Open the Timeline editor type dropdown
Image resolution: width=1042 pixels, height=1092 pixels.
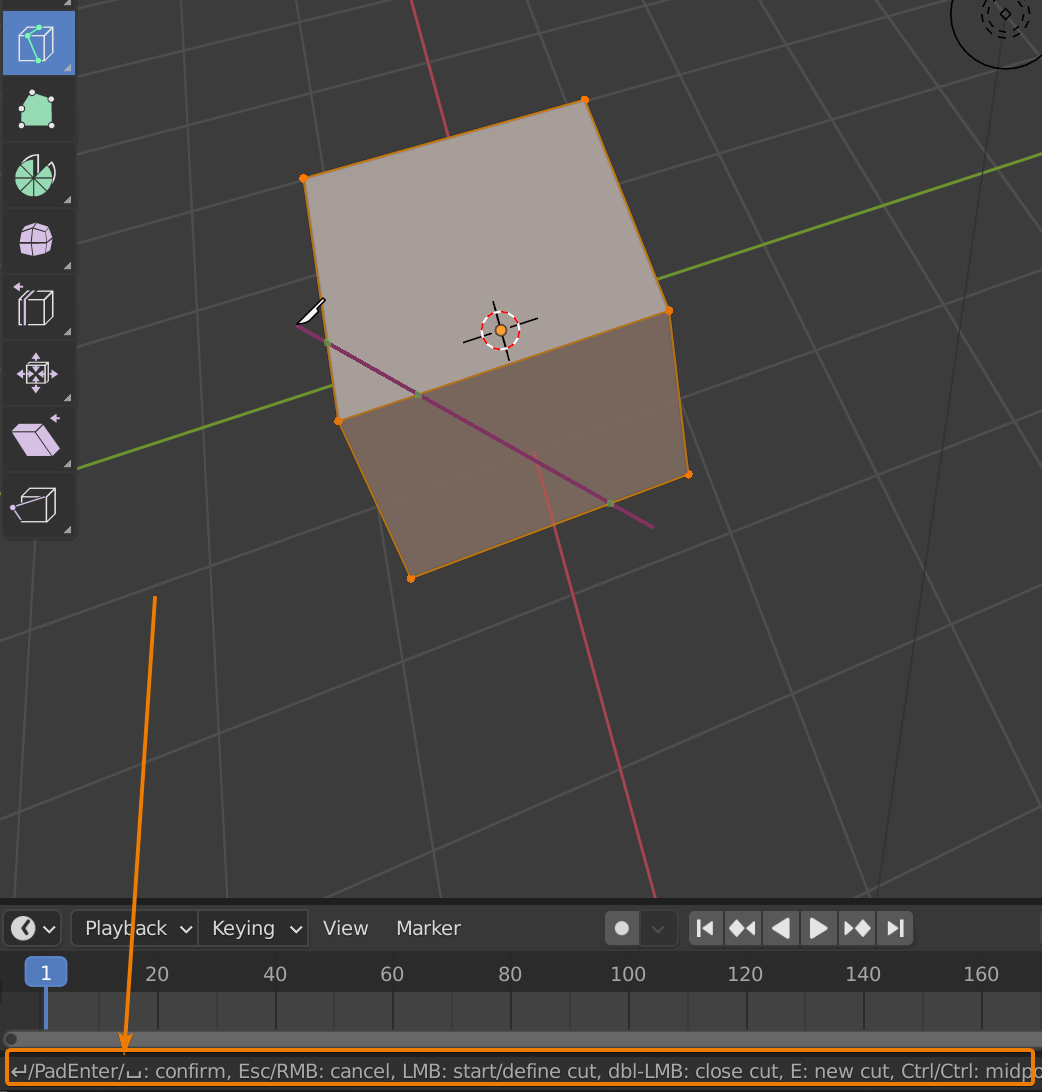pyautogui.click(x=33, y=928)
